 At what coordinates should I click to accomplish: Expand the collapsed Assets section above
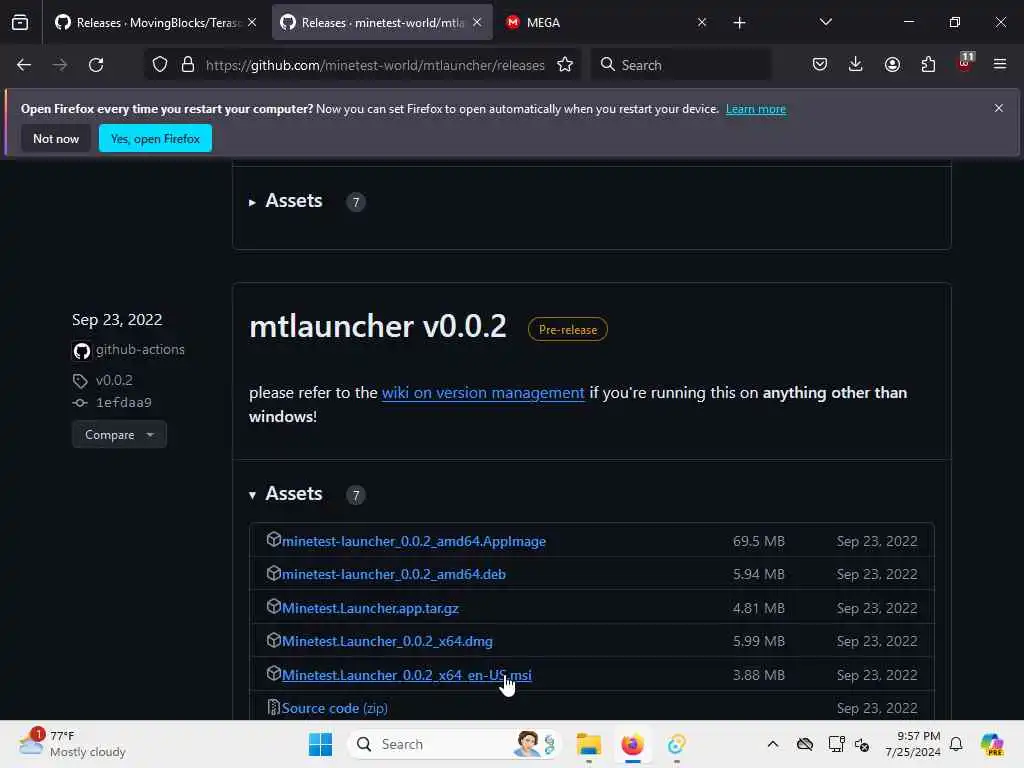(x=286, y=201)
